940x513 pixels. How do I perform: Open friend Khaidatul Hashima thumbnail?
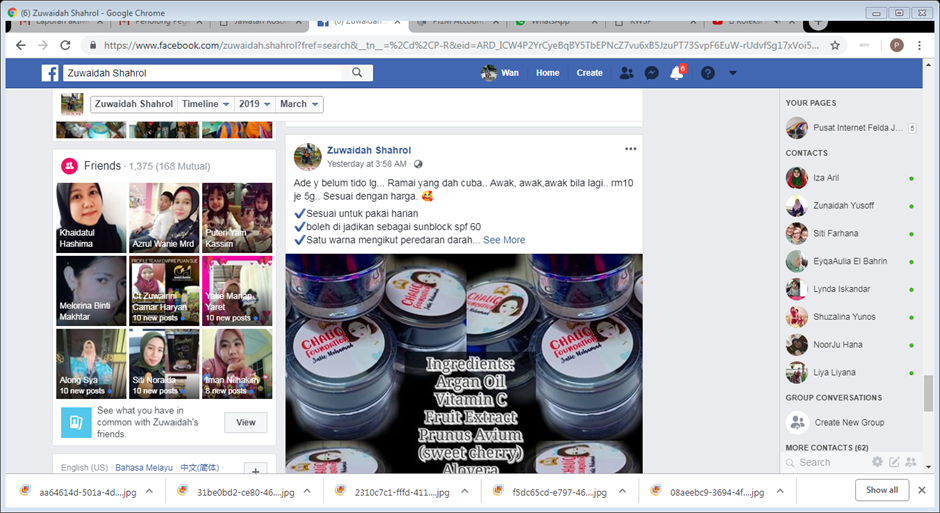[91, 218]
